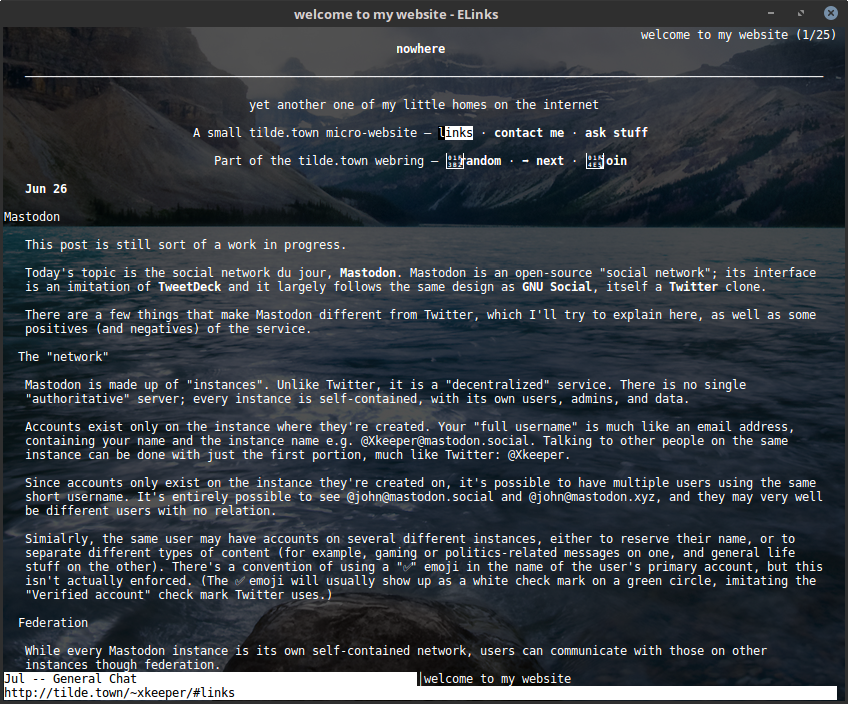The image size is (848, 704).
Task: Click the arrow symbol before "next"
Action: (525, 161)
